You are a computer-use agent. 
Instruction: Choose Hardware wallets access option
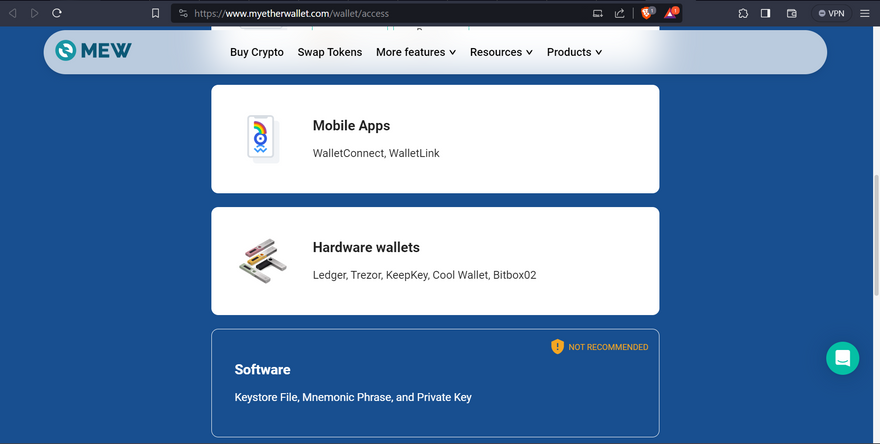tap(435, 261)
